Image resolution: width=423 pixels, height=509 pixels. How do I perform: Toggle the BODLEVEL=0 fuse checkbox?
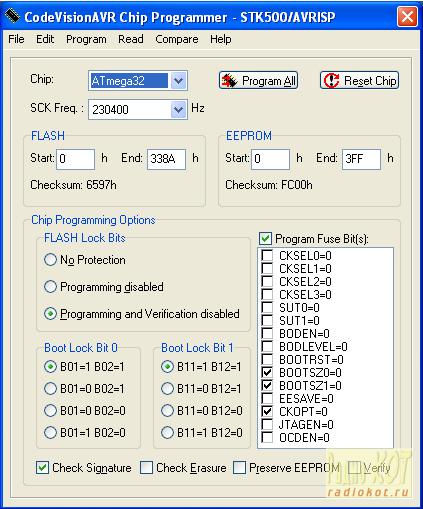click(267, 346)
